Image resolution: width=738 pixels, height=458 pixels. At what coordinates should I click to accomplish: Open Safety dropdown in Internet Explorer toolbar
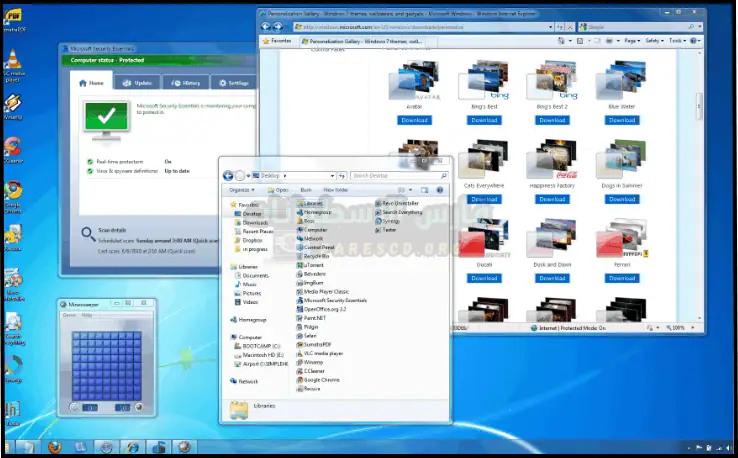[655, 42]
